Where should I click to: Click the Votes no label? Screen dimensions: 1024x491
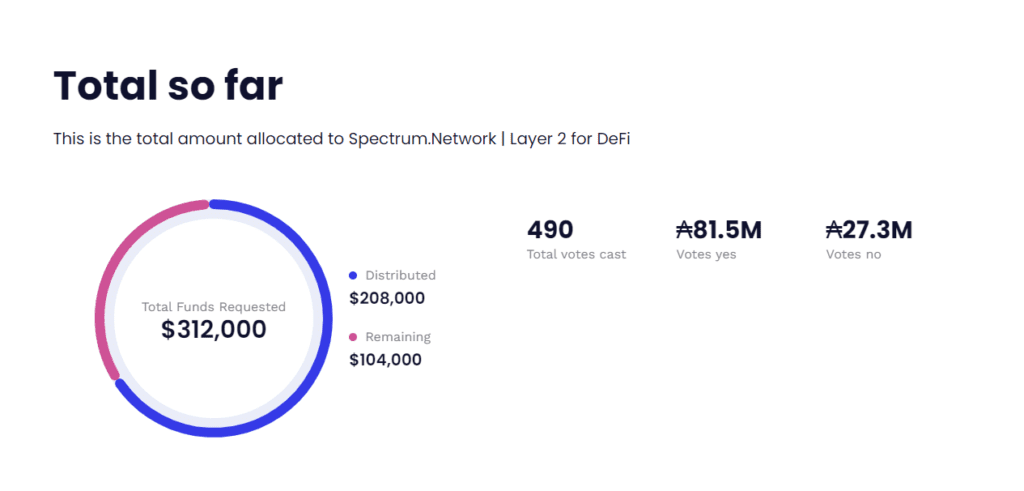point(853,255)
